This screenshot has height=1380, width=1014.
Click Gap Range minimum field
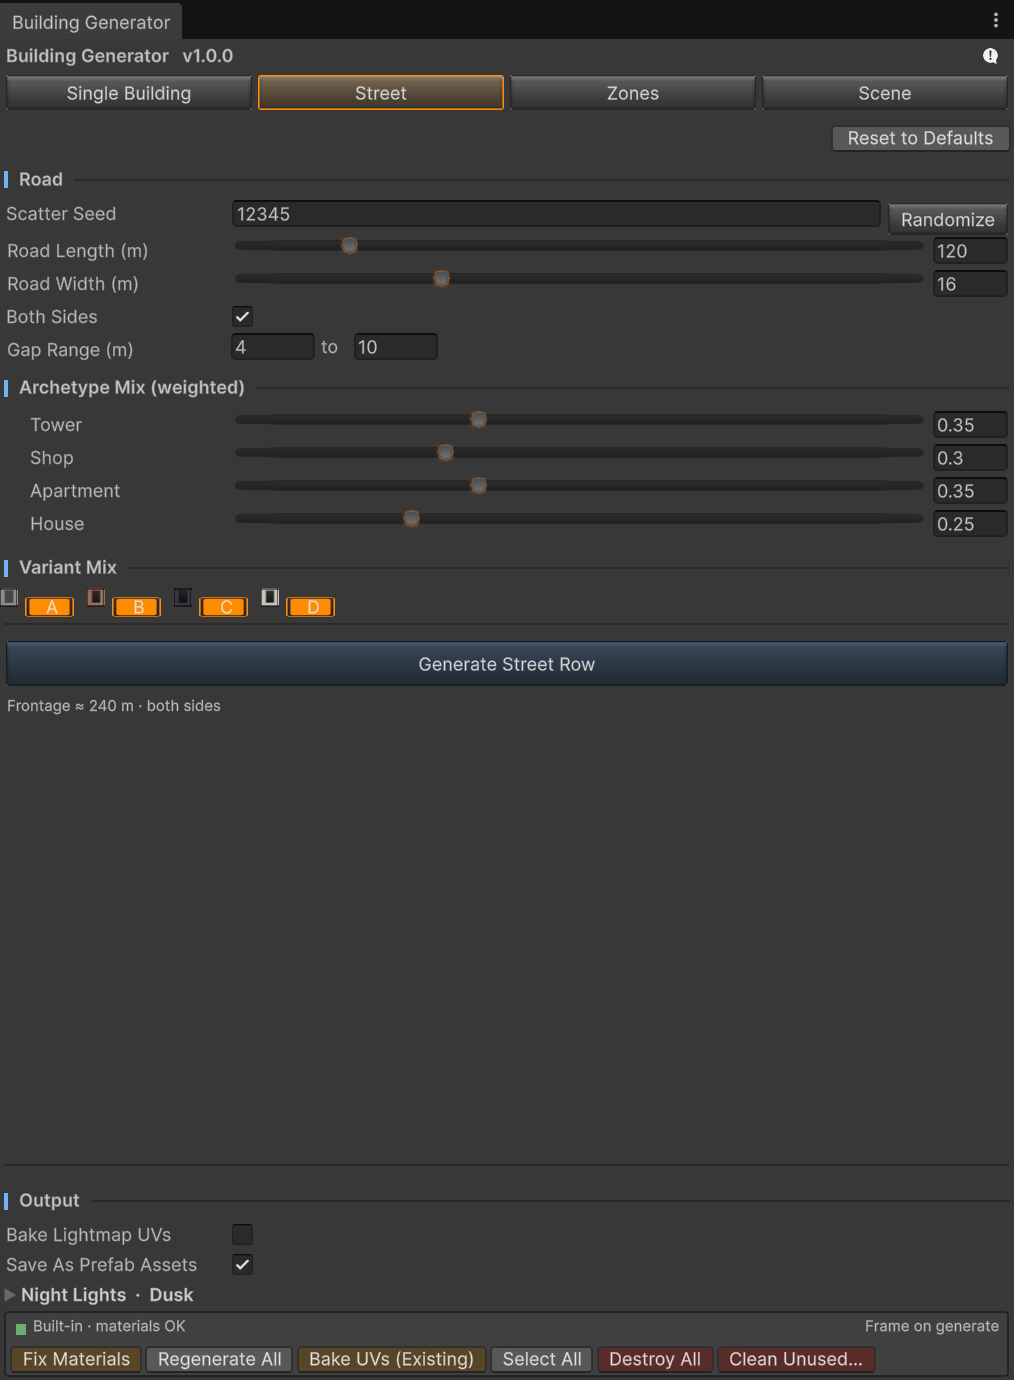[273, 347]
